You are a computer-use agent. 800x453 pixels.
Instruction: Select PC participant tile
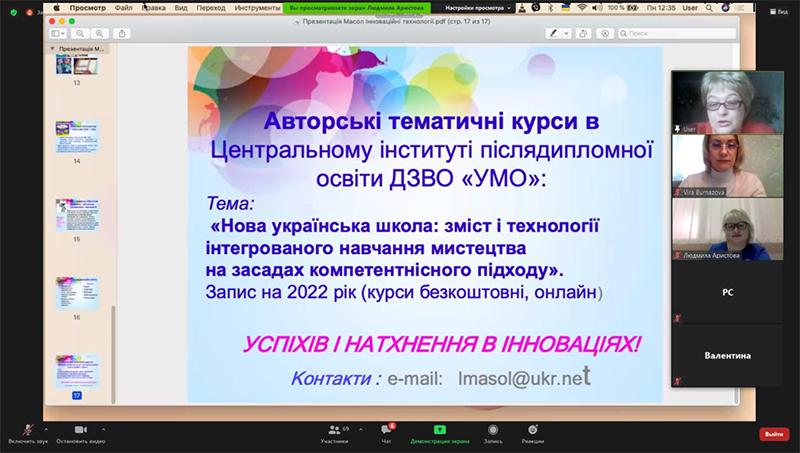tap(727, 292)
